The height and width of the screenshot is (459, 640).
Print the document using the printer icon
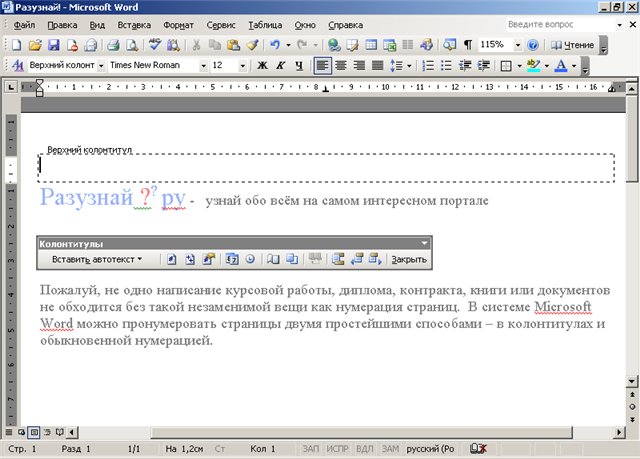[x=113, y=45]
